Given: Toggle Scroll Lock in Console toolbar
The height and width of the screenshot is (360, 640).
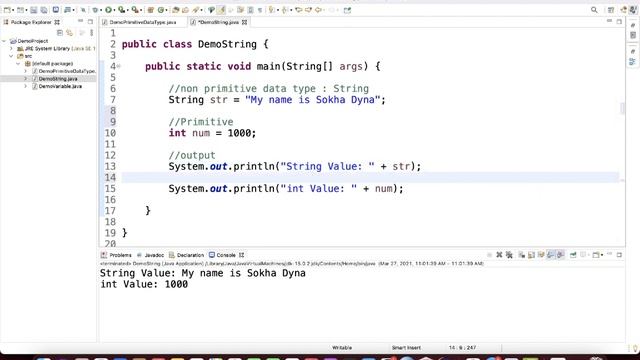Looking at the screenshot, I should tap(531, 255).
